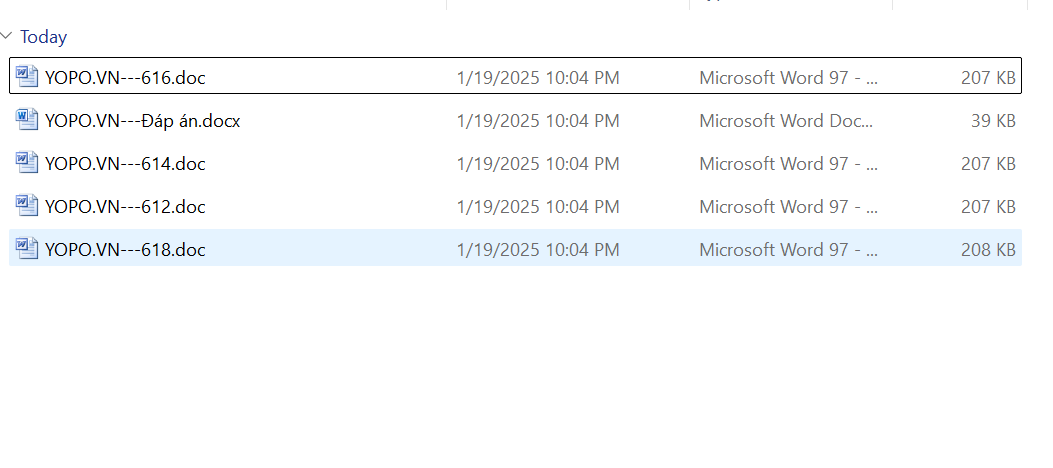
Task: Select the file name YOPO.VN---616.doc
Action: (125, 77)
